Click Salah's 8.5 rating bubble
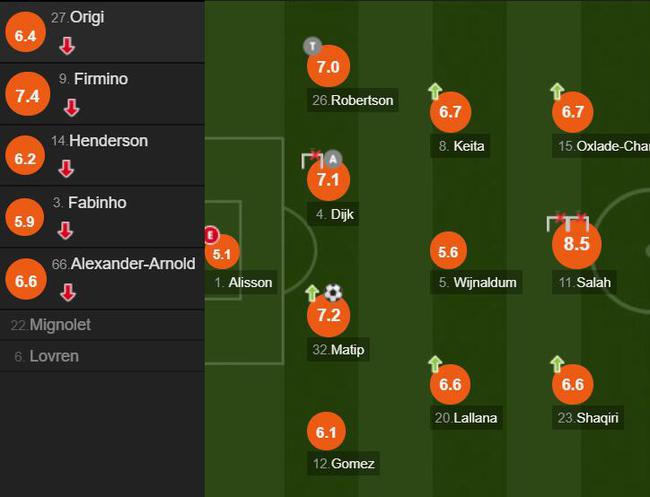This screenshot has width=650, height=497. click(x=577, y=244)
